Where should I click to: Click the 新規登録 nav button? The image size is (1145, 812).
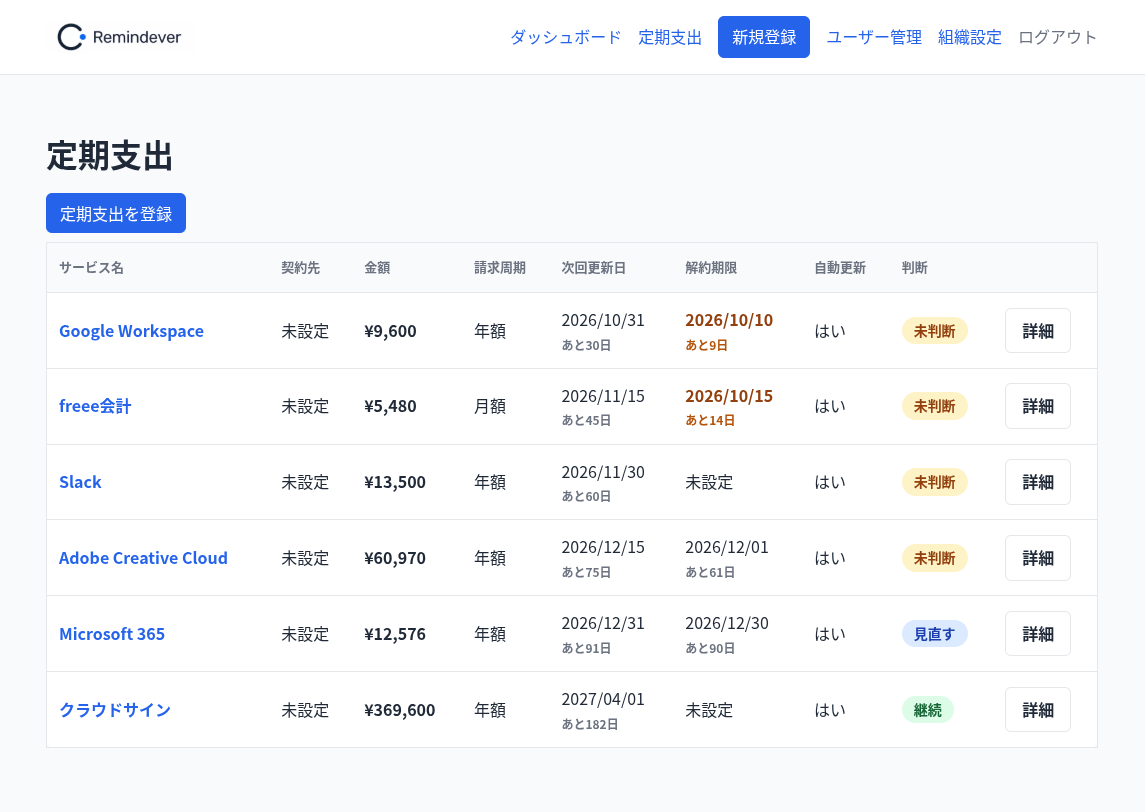click(764, 37)
